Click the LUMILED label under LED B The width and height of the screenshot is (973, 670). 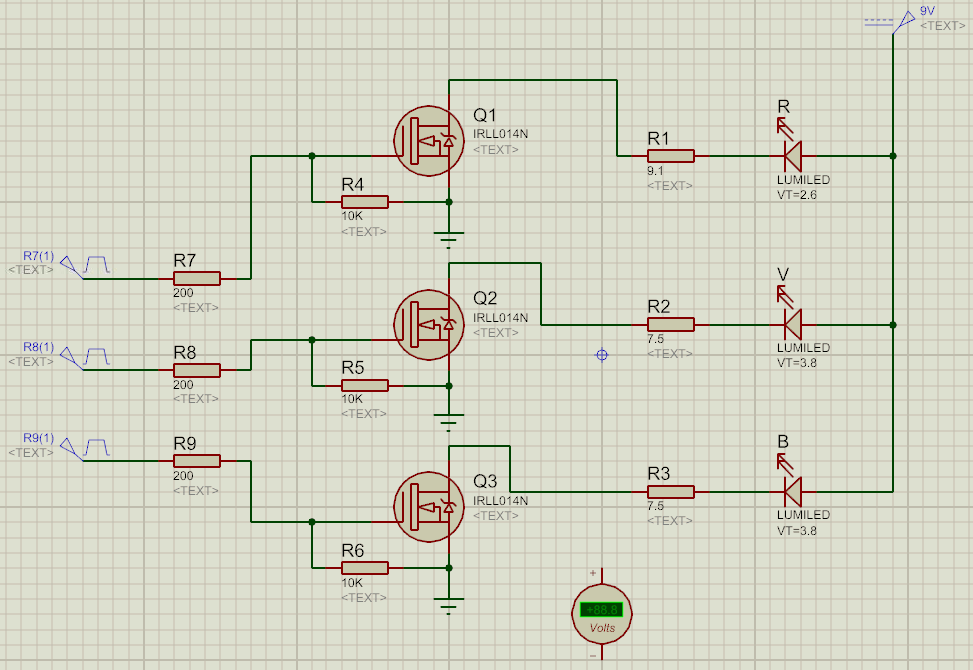click(x=804, y=515)
